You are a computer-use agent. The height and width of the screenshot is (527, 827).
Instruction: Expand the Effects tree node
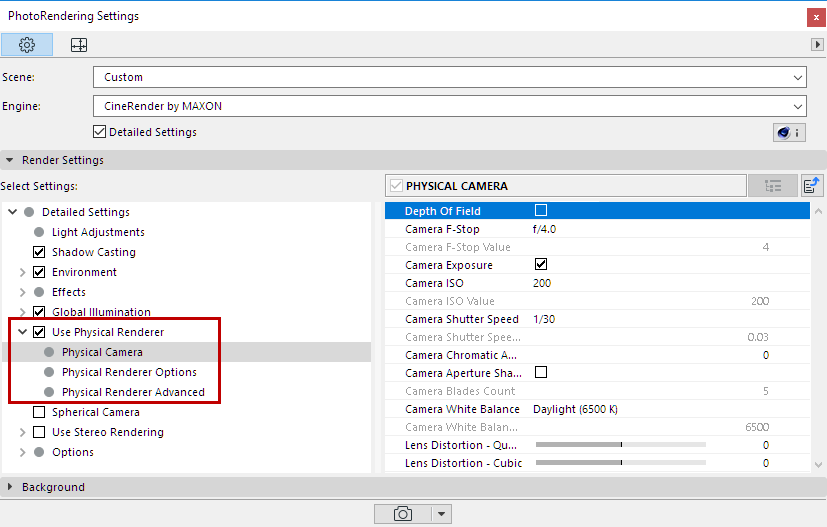click(22, 292)
